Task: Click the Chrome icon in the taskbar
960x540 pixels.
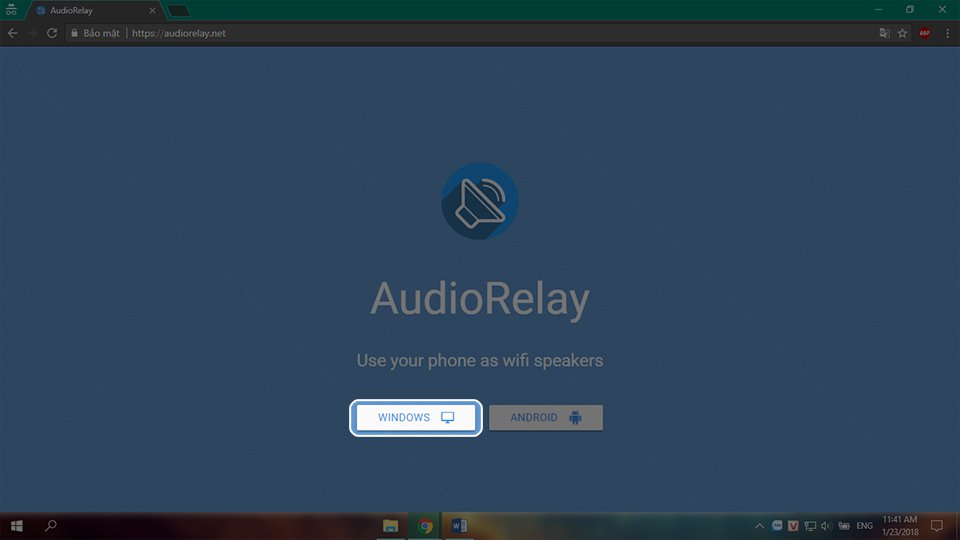Action: [x=425, y=526]
